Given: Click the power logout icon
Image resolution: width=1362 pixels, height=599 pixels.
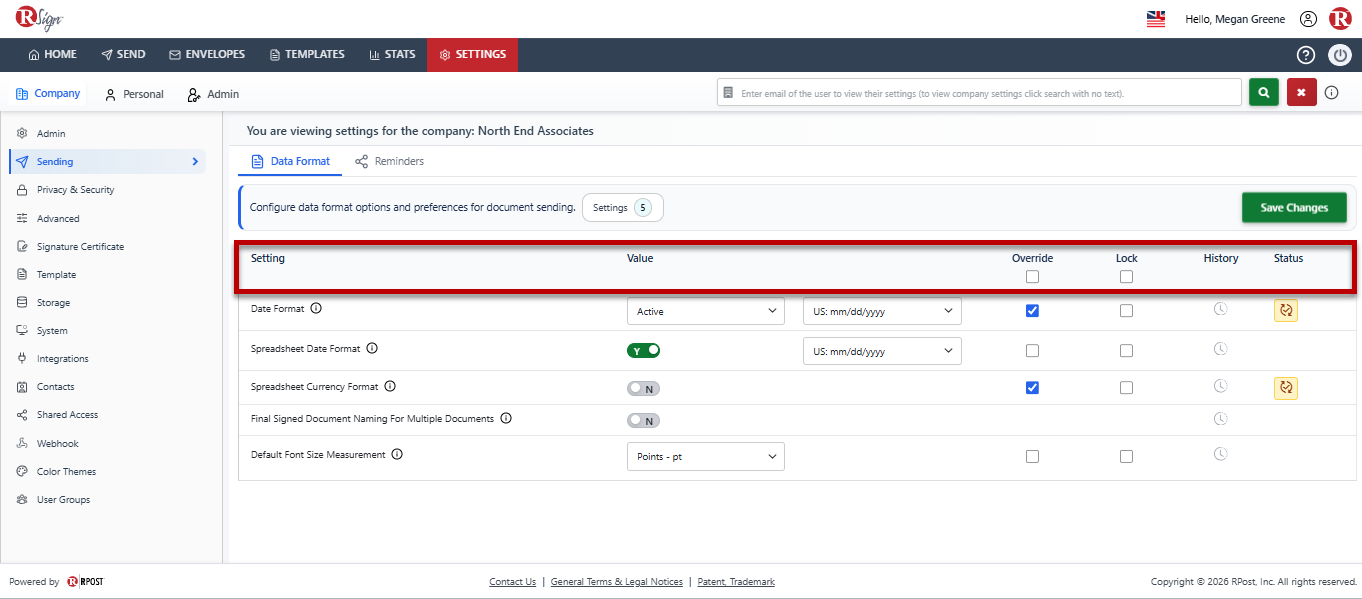Looking at the screenshot, I should click(x=1339, y=55).
